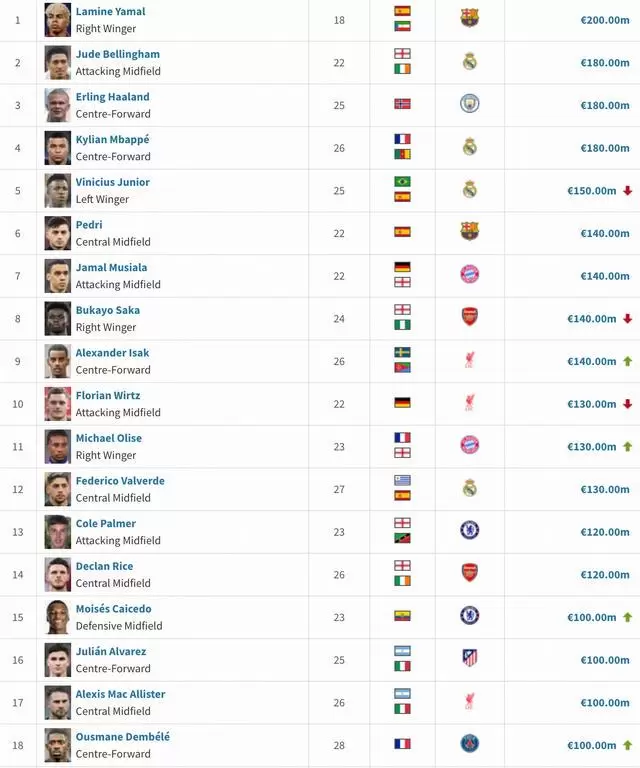Click Moisés Caicedo's player photo thumbnail
Image resolution: width=640 pixels, height=768 pixels.
tap(58, 617)
